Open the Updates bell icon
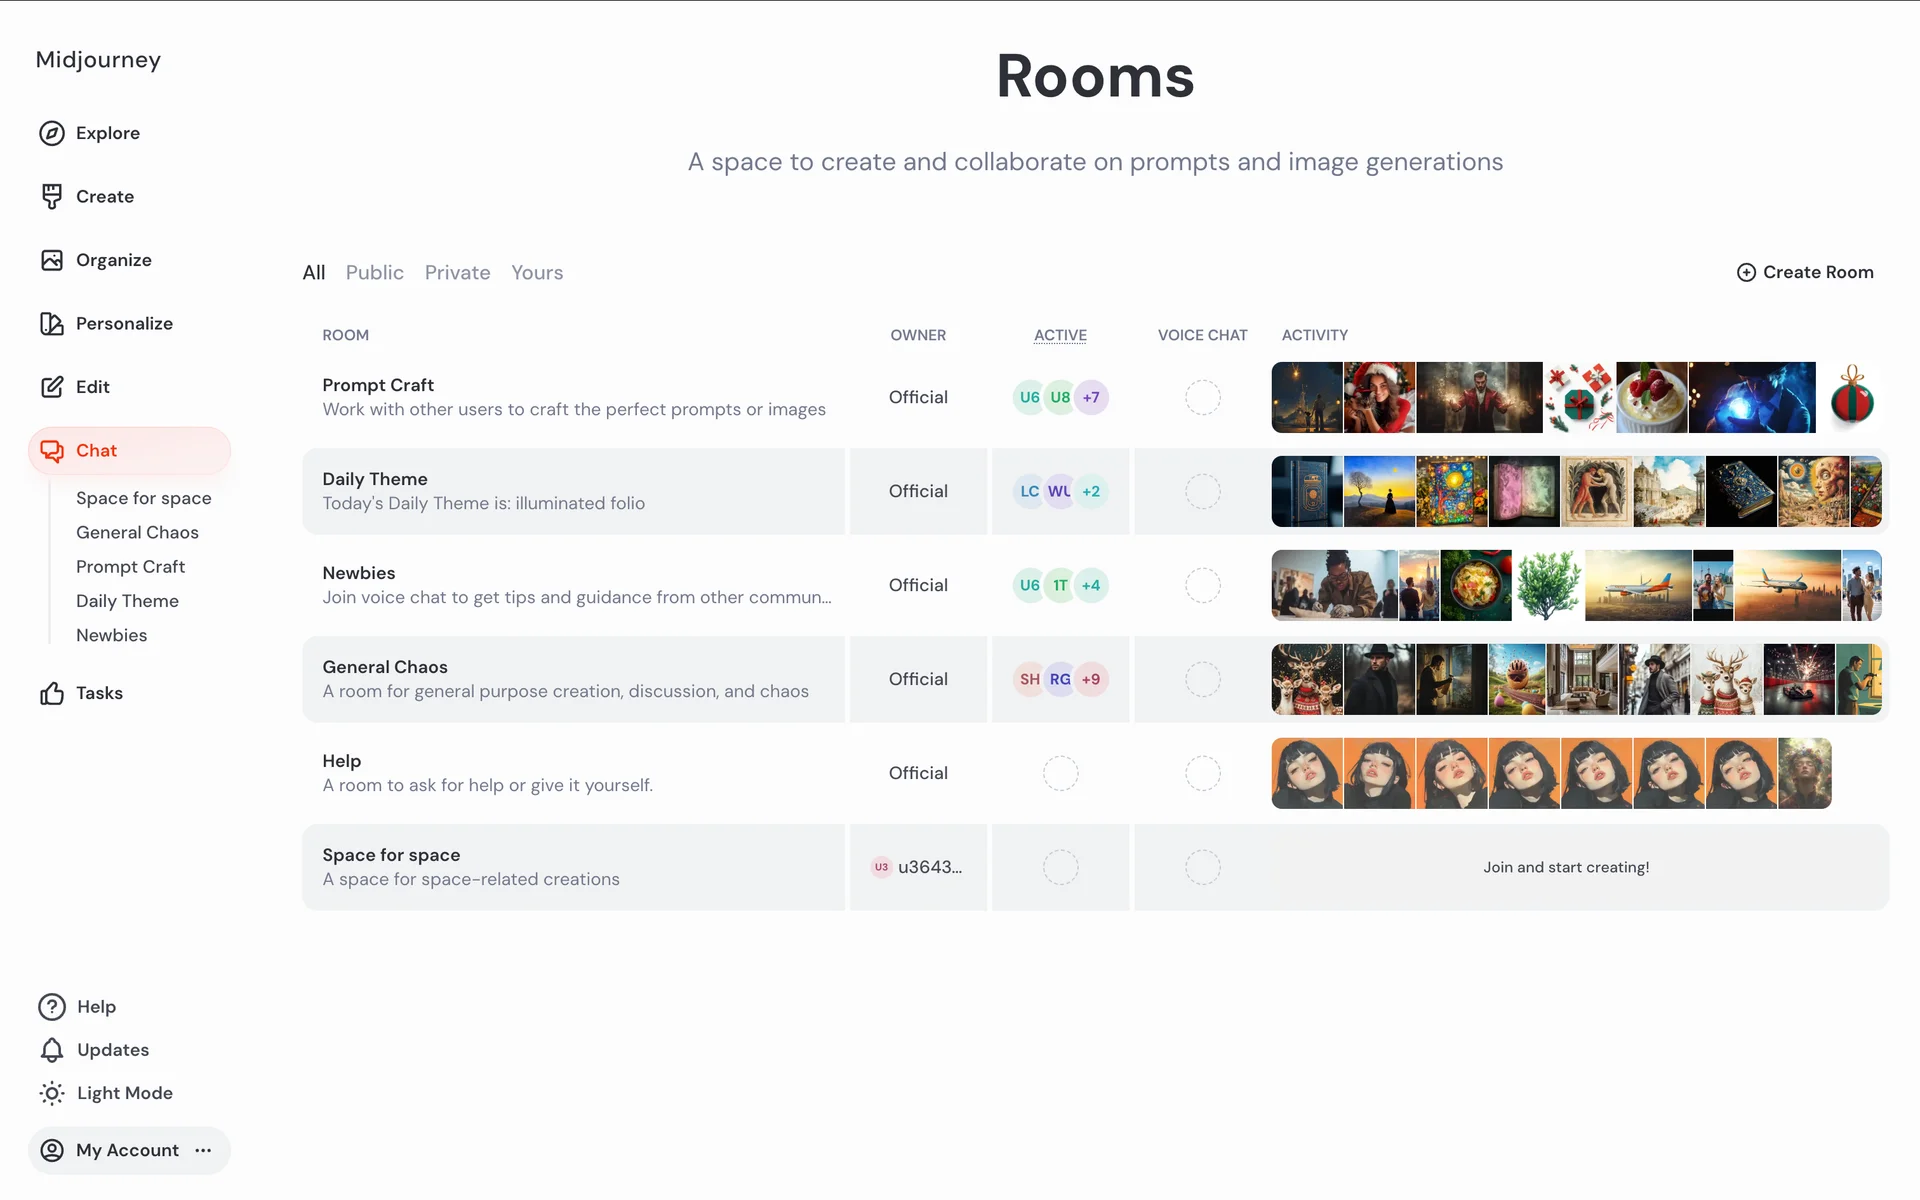1920x1200 pixels. click(x=52, y=1050)
